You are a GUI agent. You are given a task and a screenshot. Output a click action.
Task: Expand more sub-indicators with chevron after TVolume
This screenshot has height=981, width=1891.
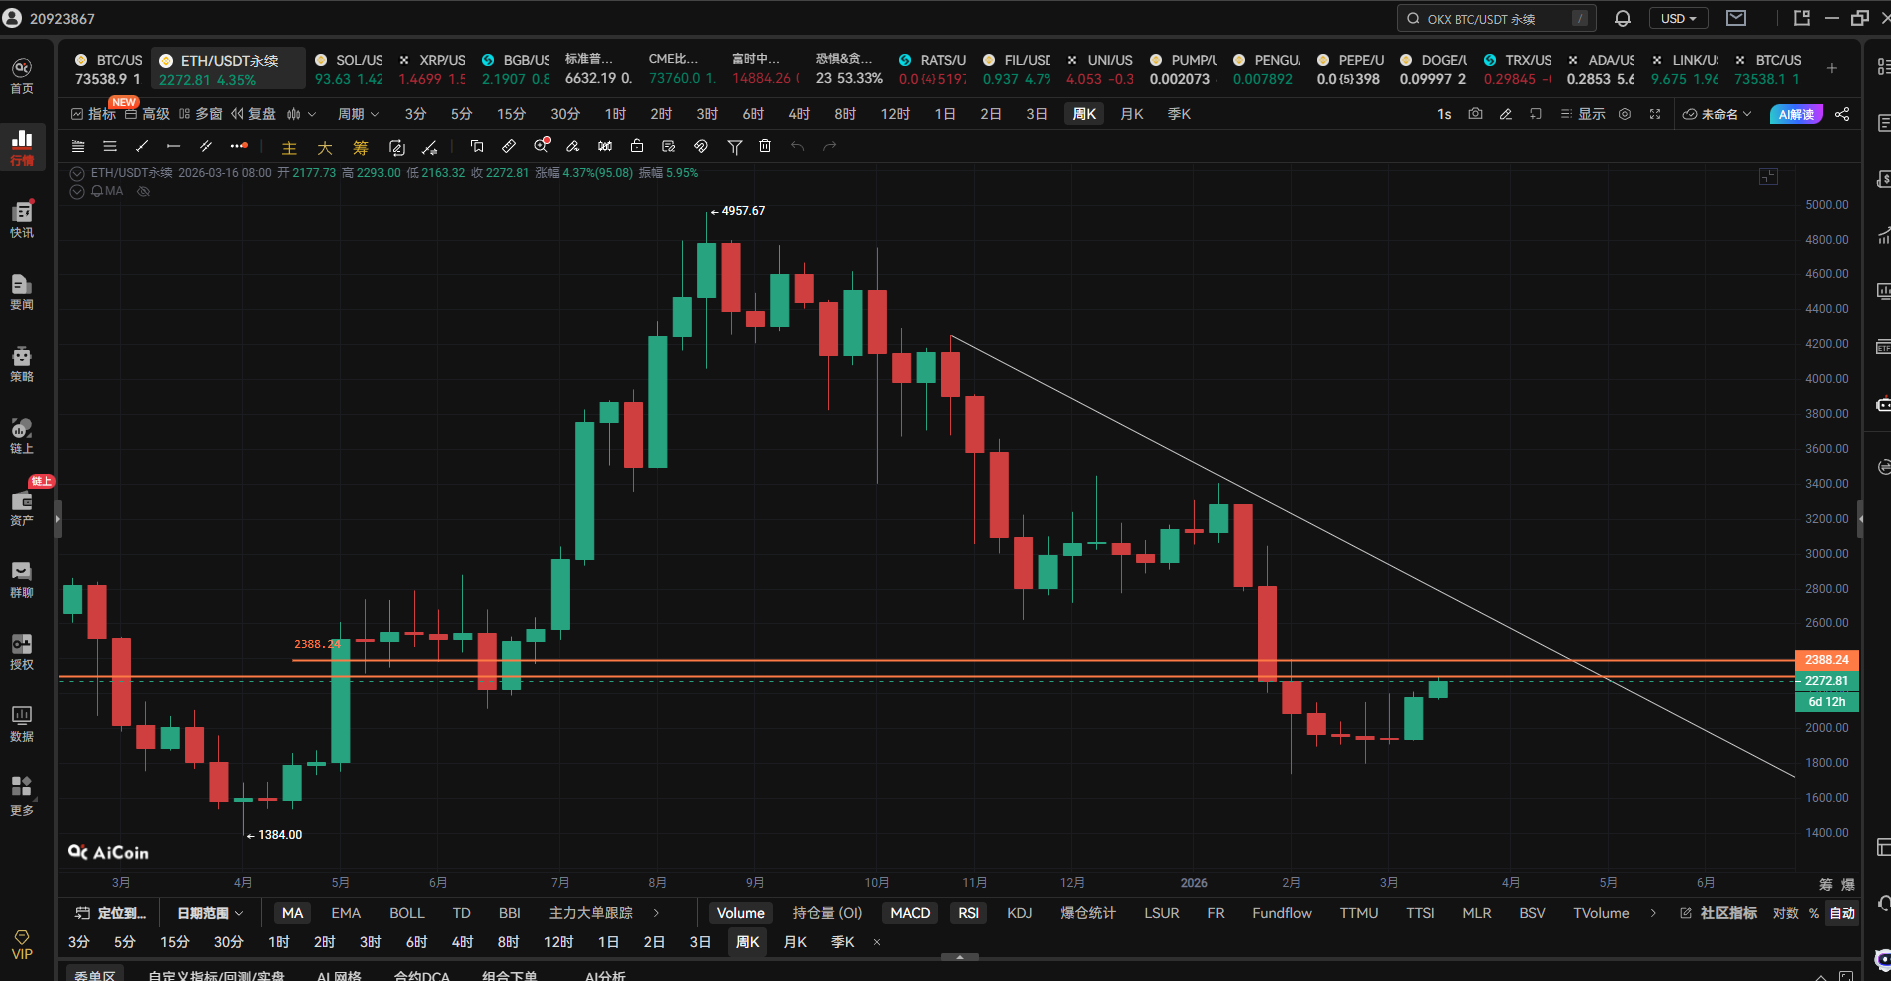1653,913
